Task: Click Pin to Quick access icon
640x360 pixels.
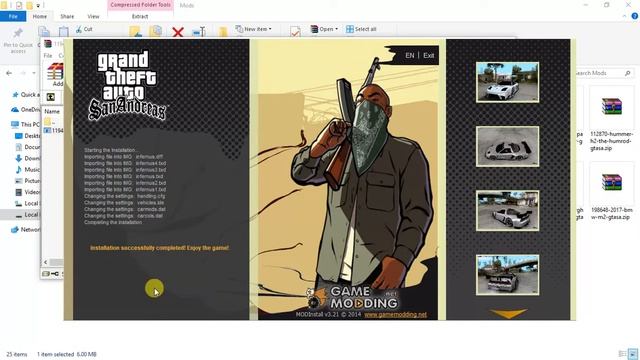Action: [x=18, y=34]
